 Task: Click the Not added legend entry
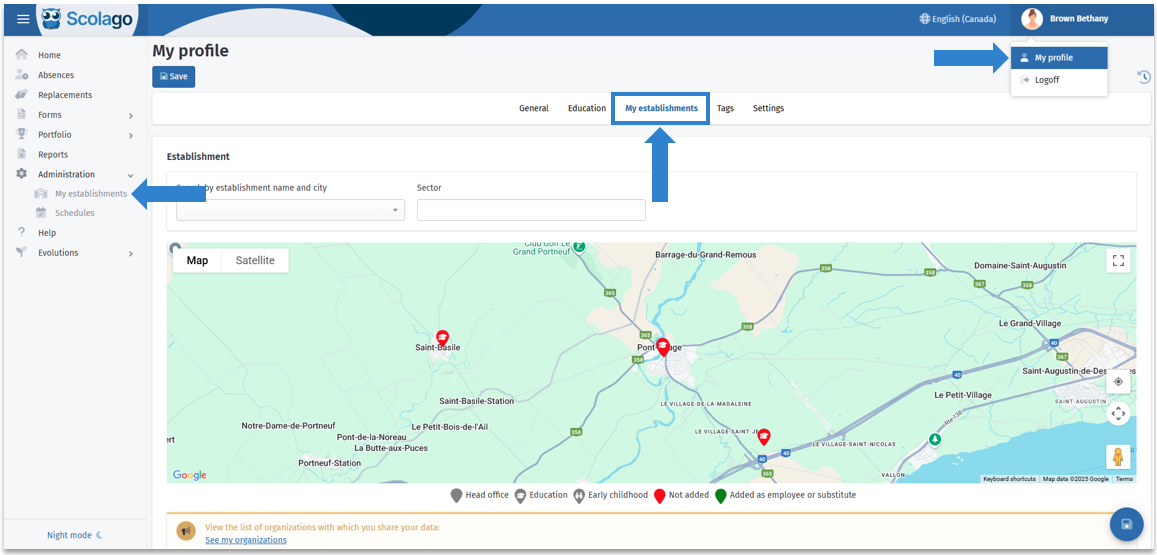681,495
